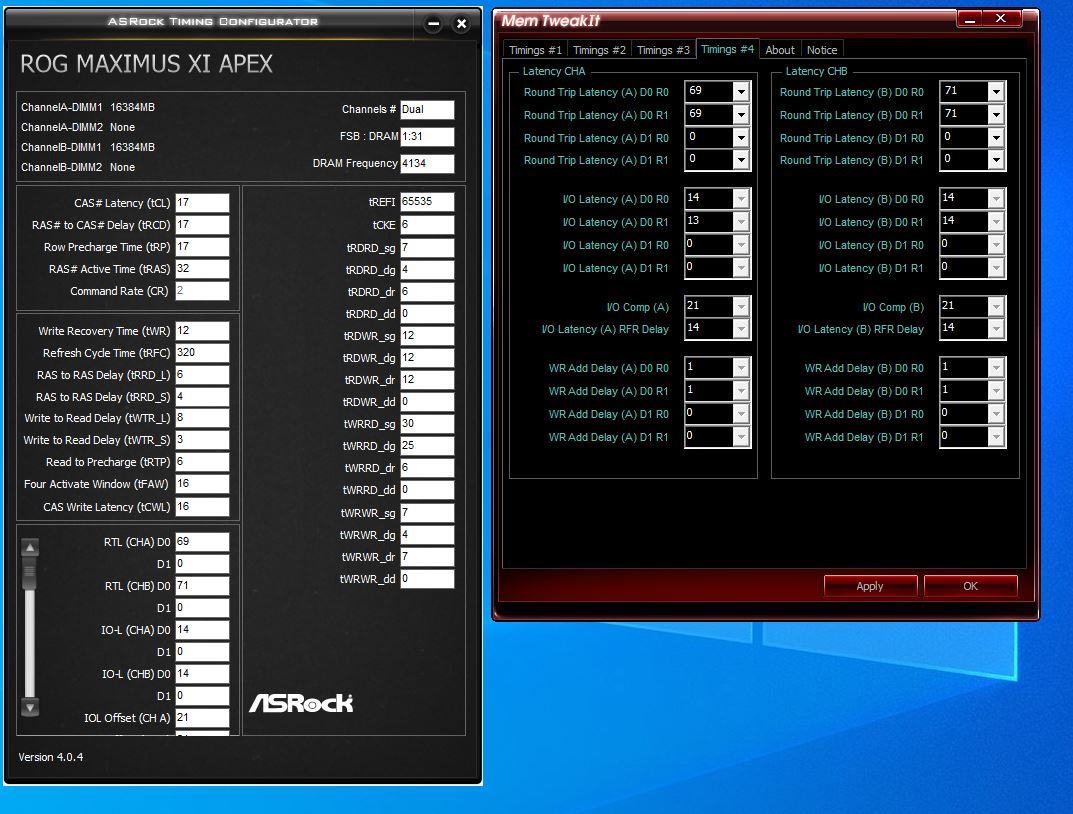Click the RAS# to CAS# Delay (tRCD) field

tap(202, 224)
